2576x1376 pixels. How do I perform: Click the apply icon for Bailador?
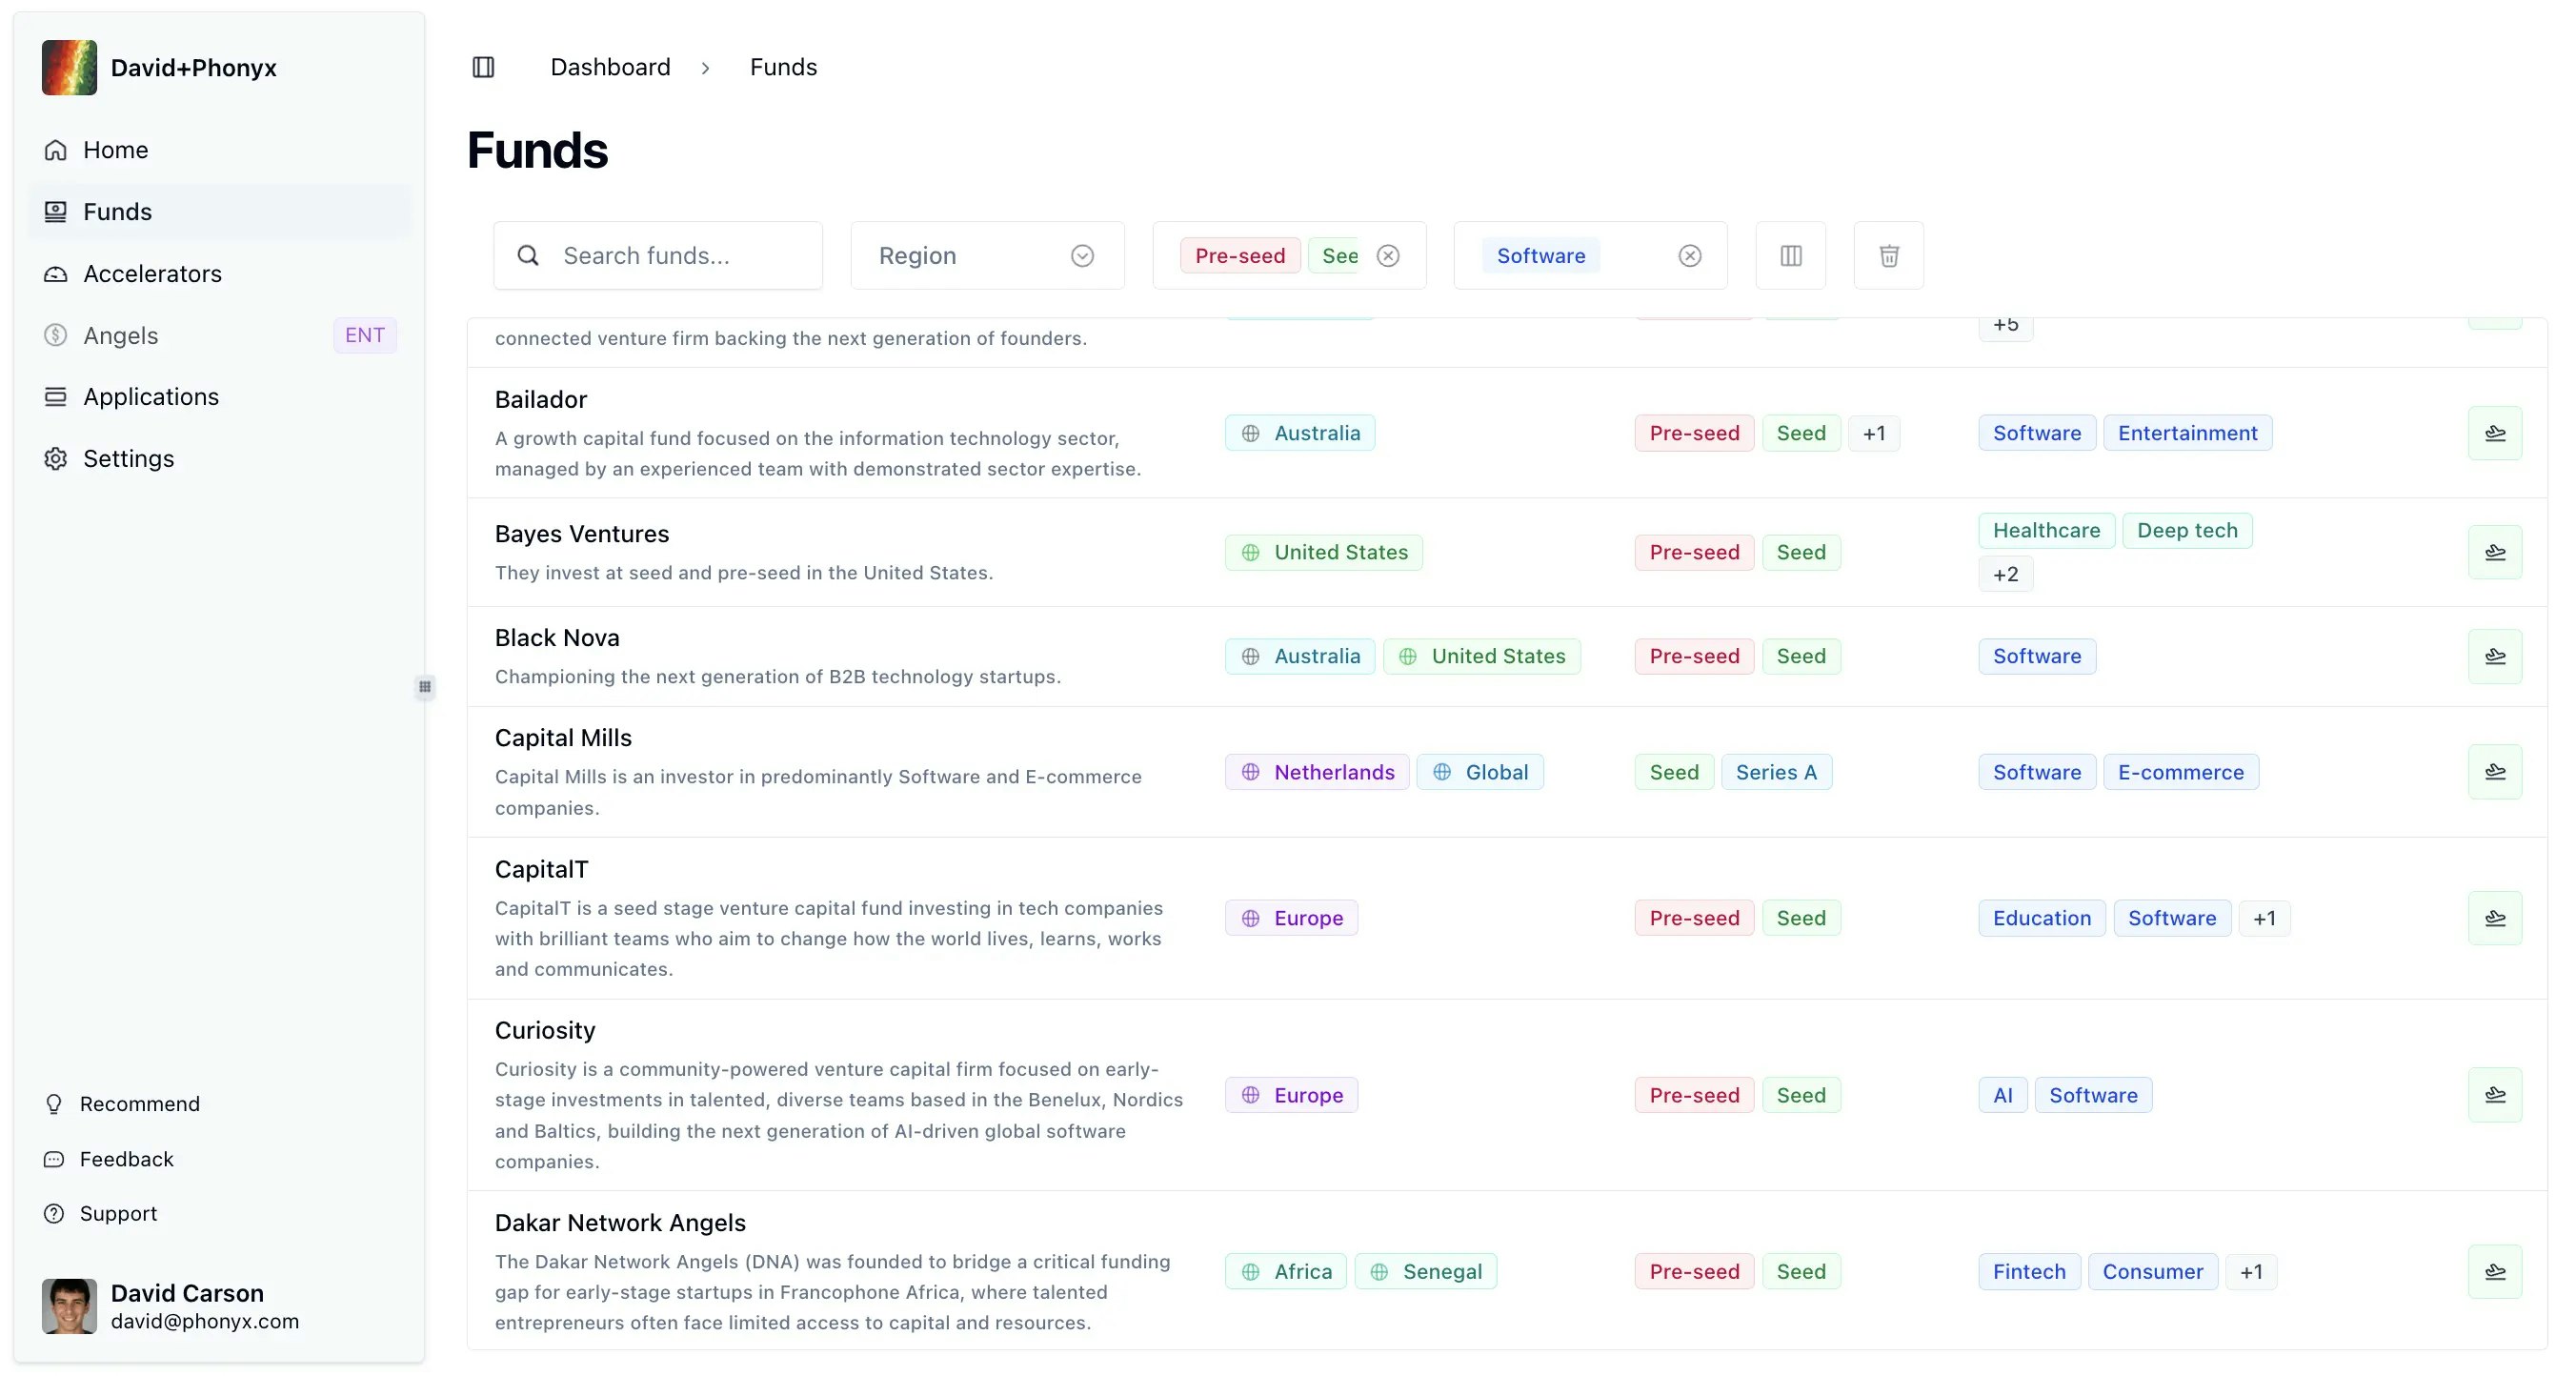pyautogui.click(x=2494, y=433)
